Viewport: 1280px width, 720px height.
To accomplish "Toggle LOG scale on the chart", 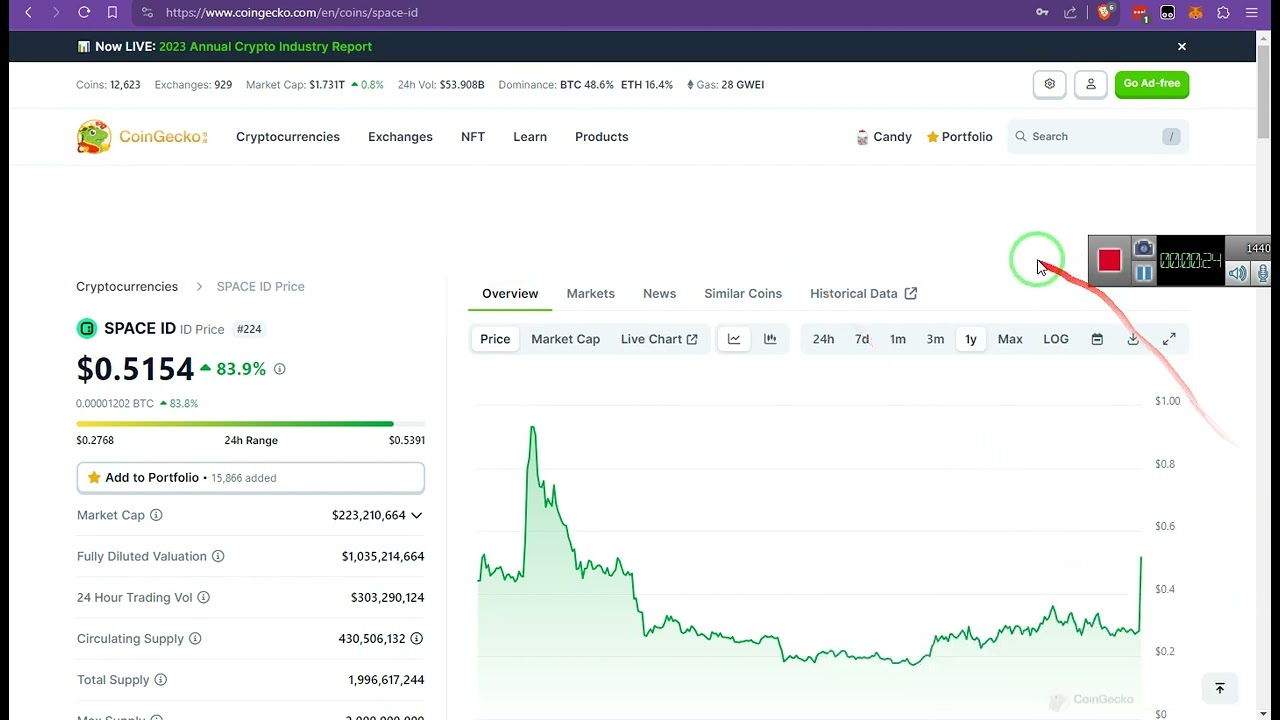I will (1056, 339).
